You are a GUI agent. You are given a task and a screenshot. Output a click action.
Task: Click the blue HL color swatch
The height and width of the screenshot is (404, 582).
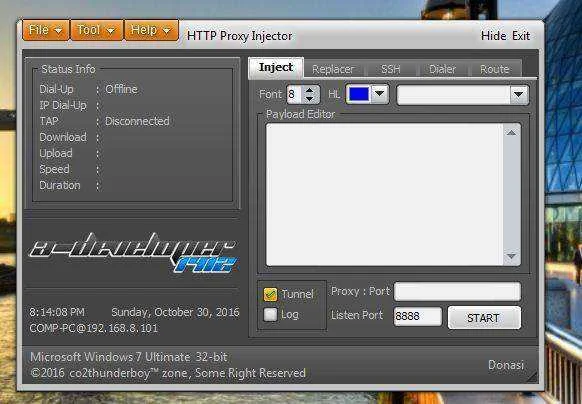[x=359, y=94]
